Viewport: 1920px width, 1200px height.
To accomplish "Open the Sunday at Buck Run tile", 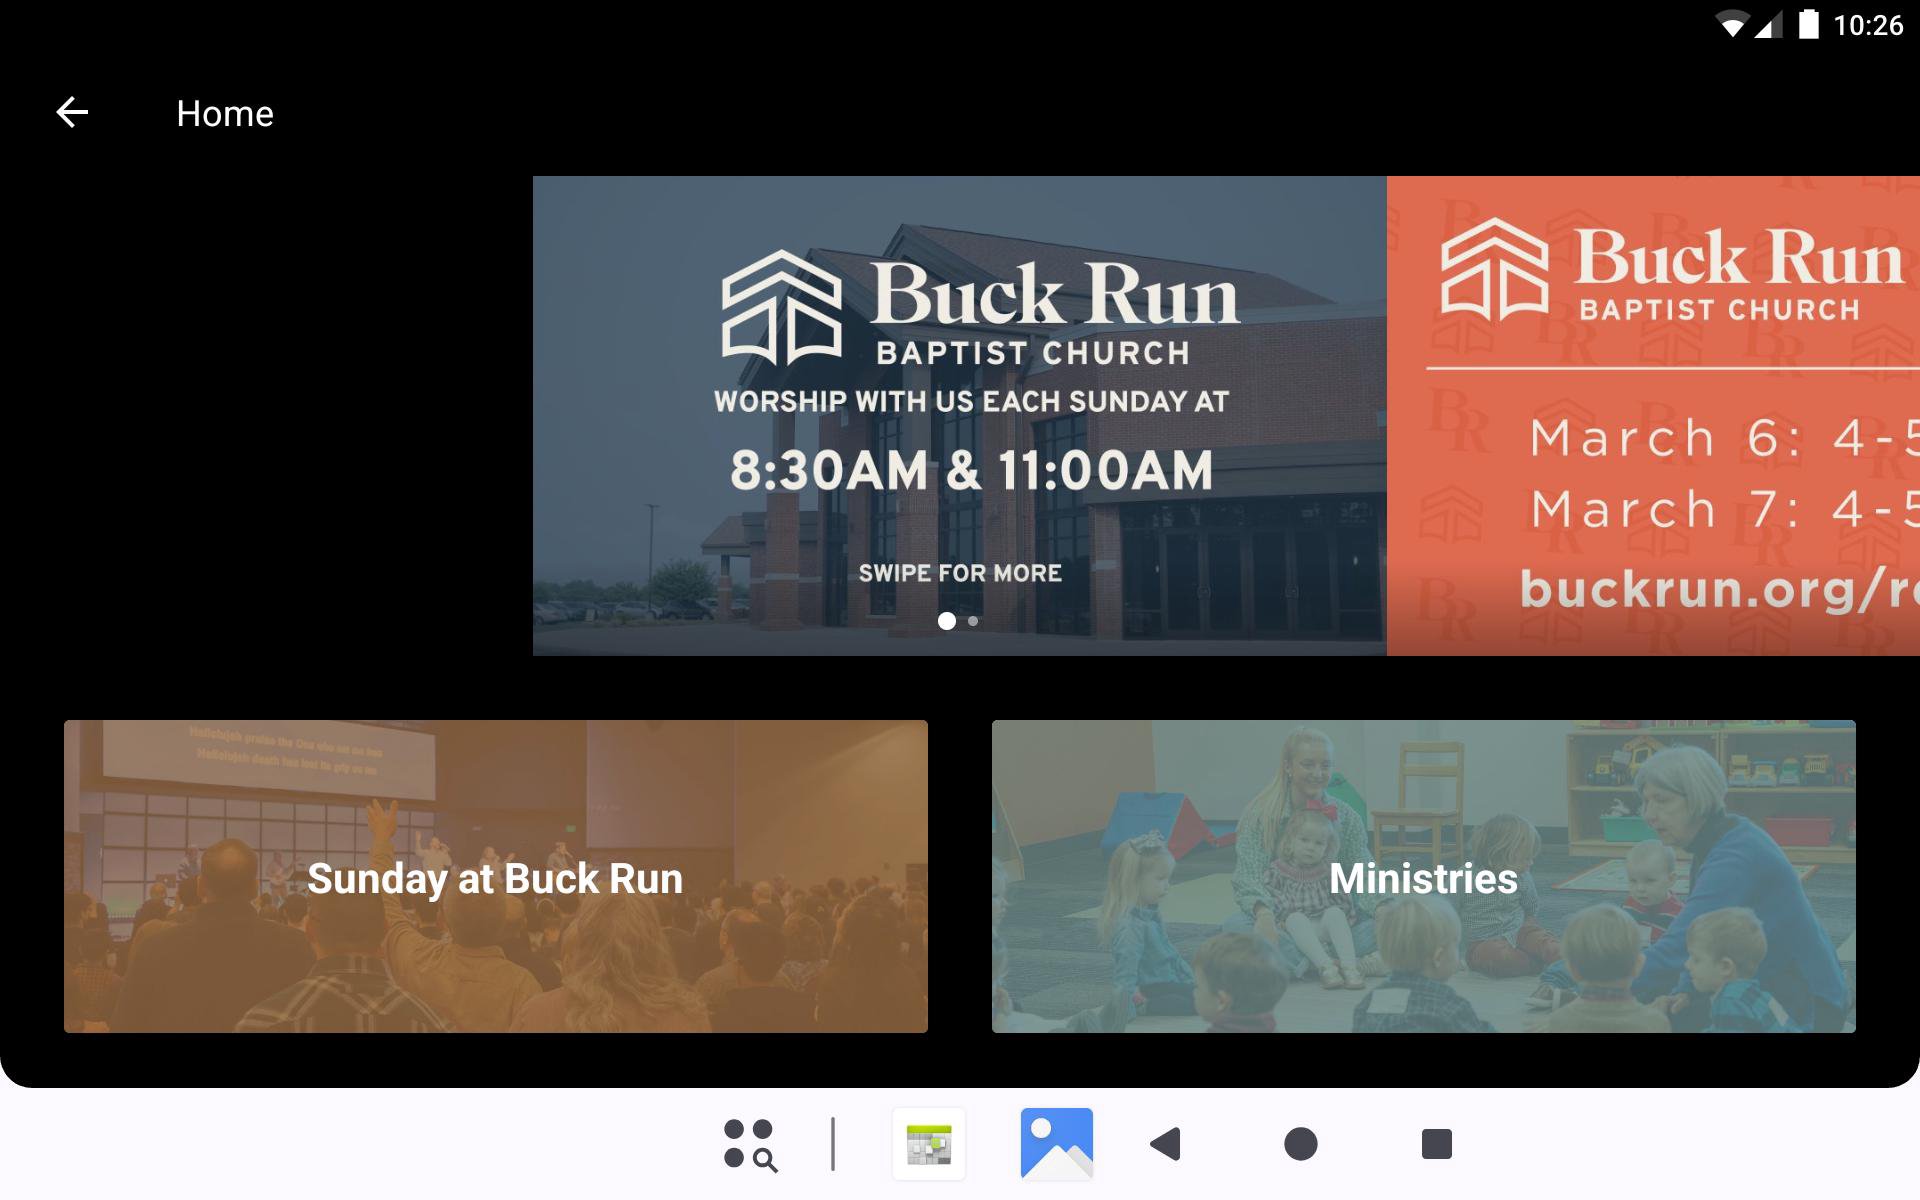I will click(495, 877).
